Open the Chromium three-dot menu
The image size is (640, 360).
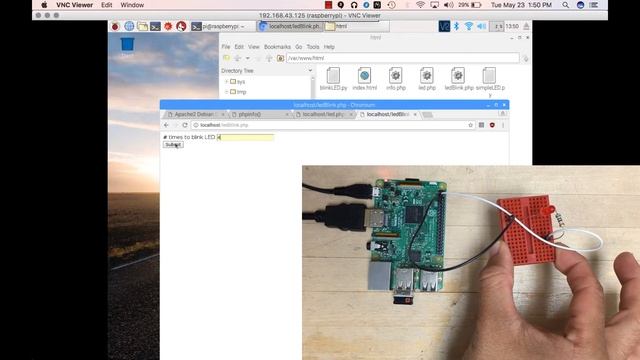click(x=503, y=125)
